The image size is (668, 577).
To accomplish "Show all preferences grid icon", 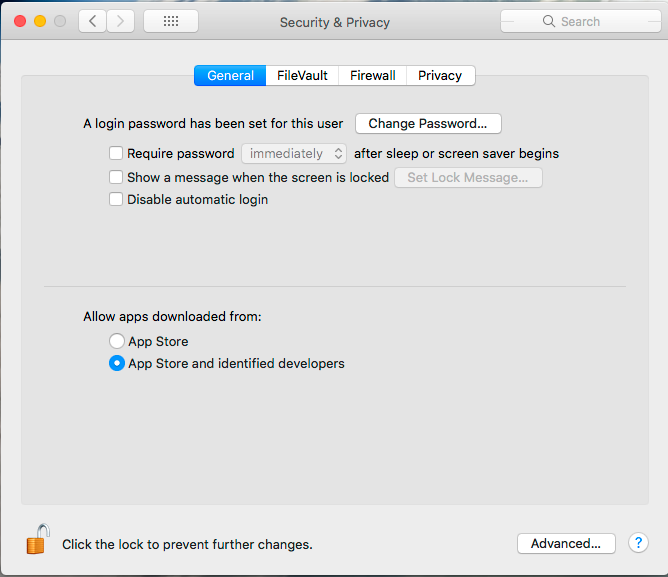I will [x=170, y=21].
